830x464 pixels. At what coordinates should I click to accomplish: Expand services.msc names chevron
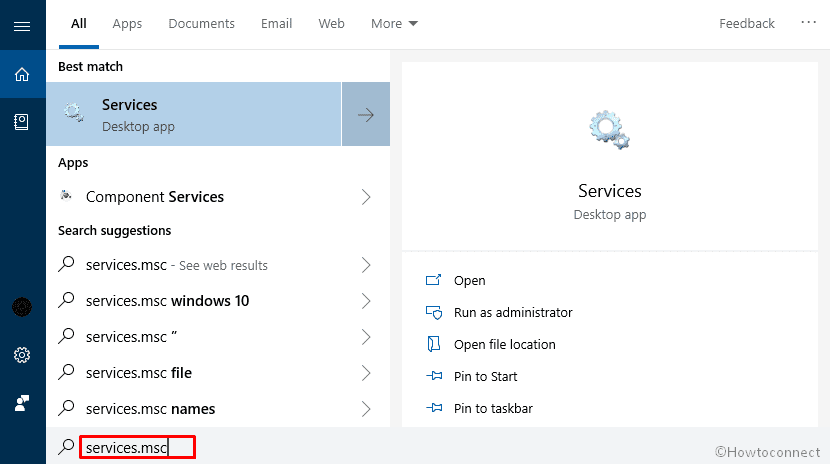(366, 408)
